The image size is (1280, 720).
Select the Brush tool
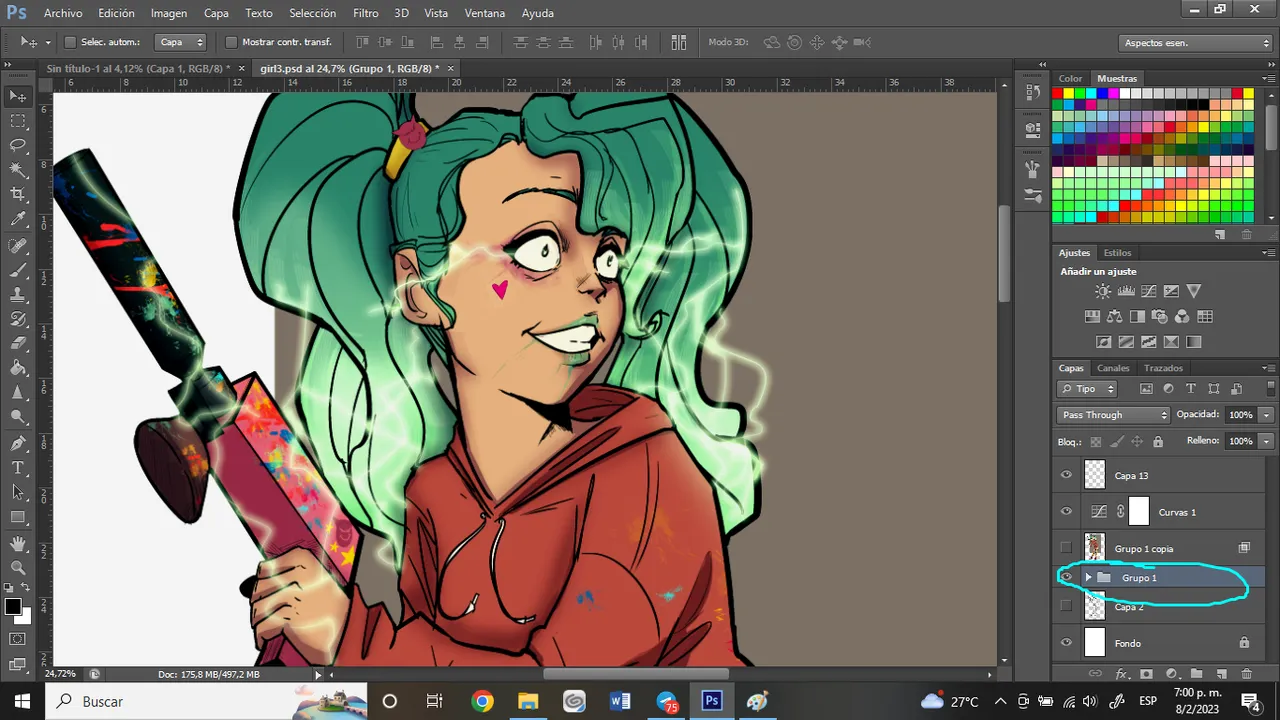[18, 271]
